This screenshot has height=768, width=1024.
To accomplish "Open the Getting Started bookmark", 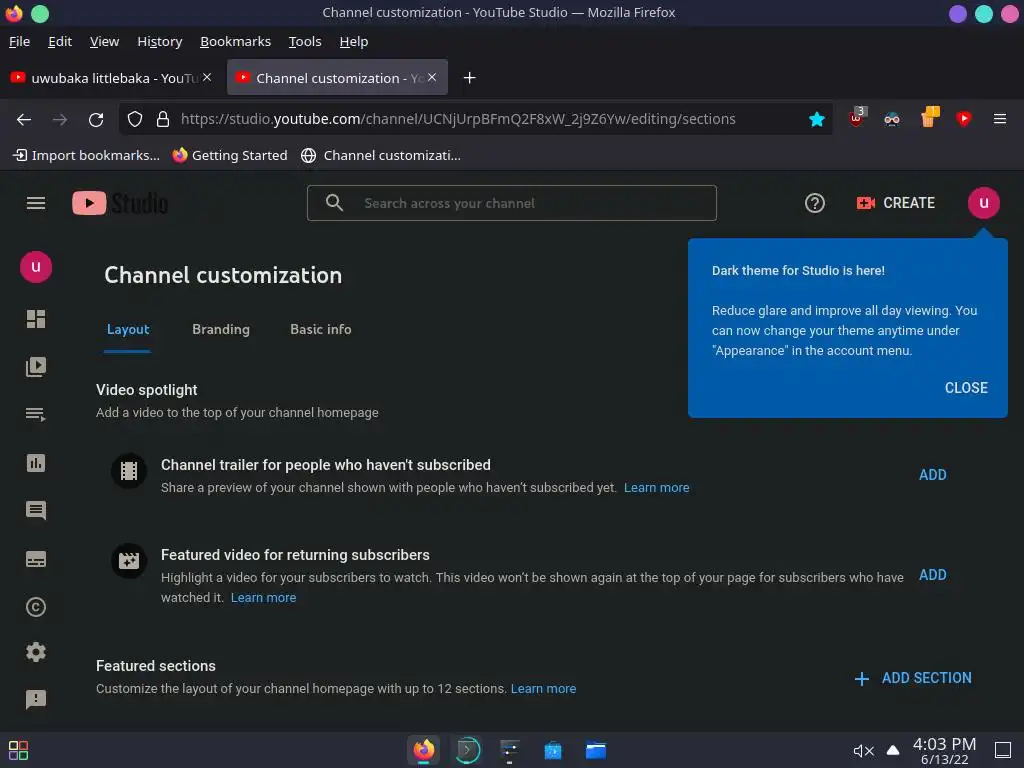I will [230, 155].
